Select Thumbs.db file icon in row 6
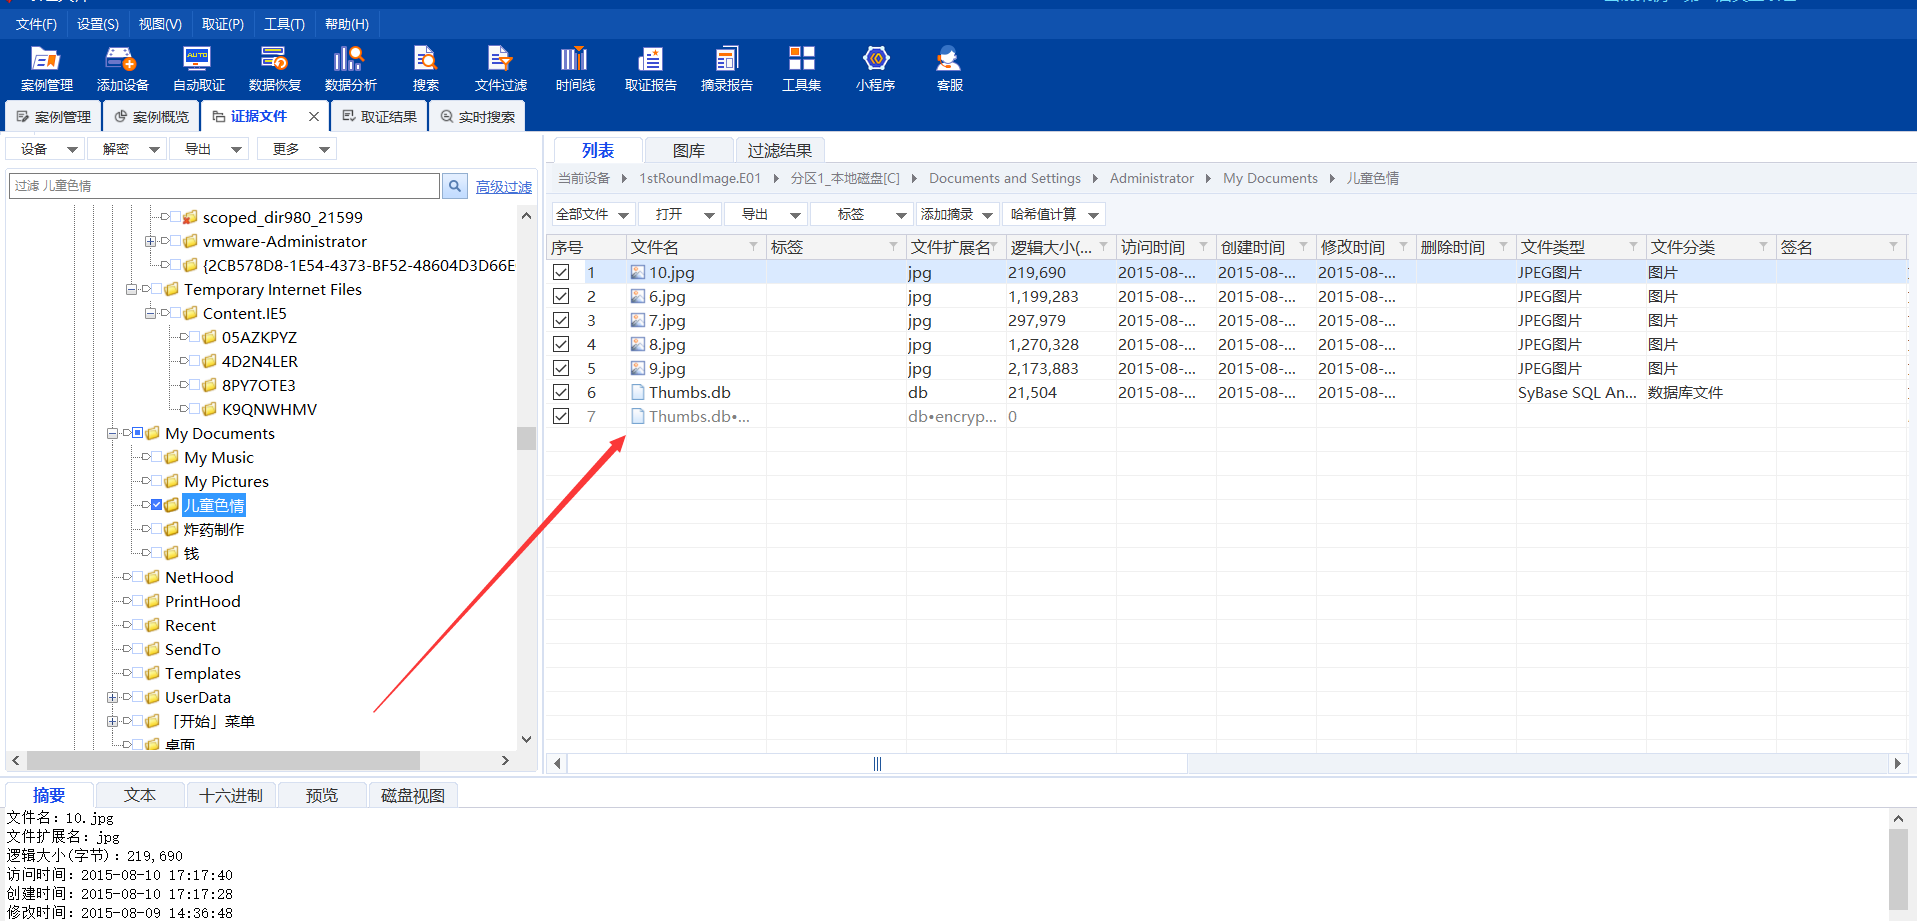 point(638,392)
